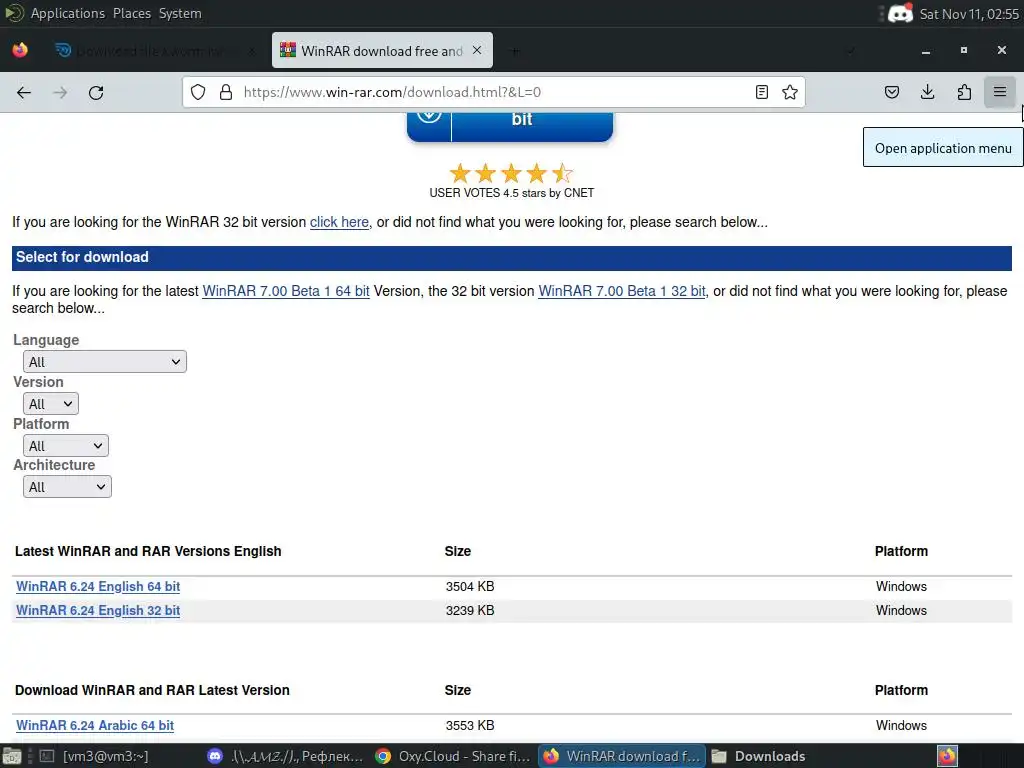Open the Firefox application menu
Screen dimensions: 1024x768
[1000, 92]
